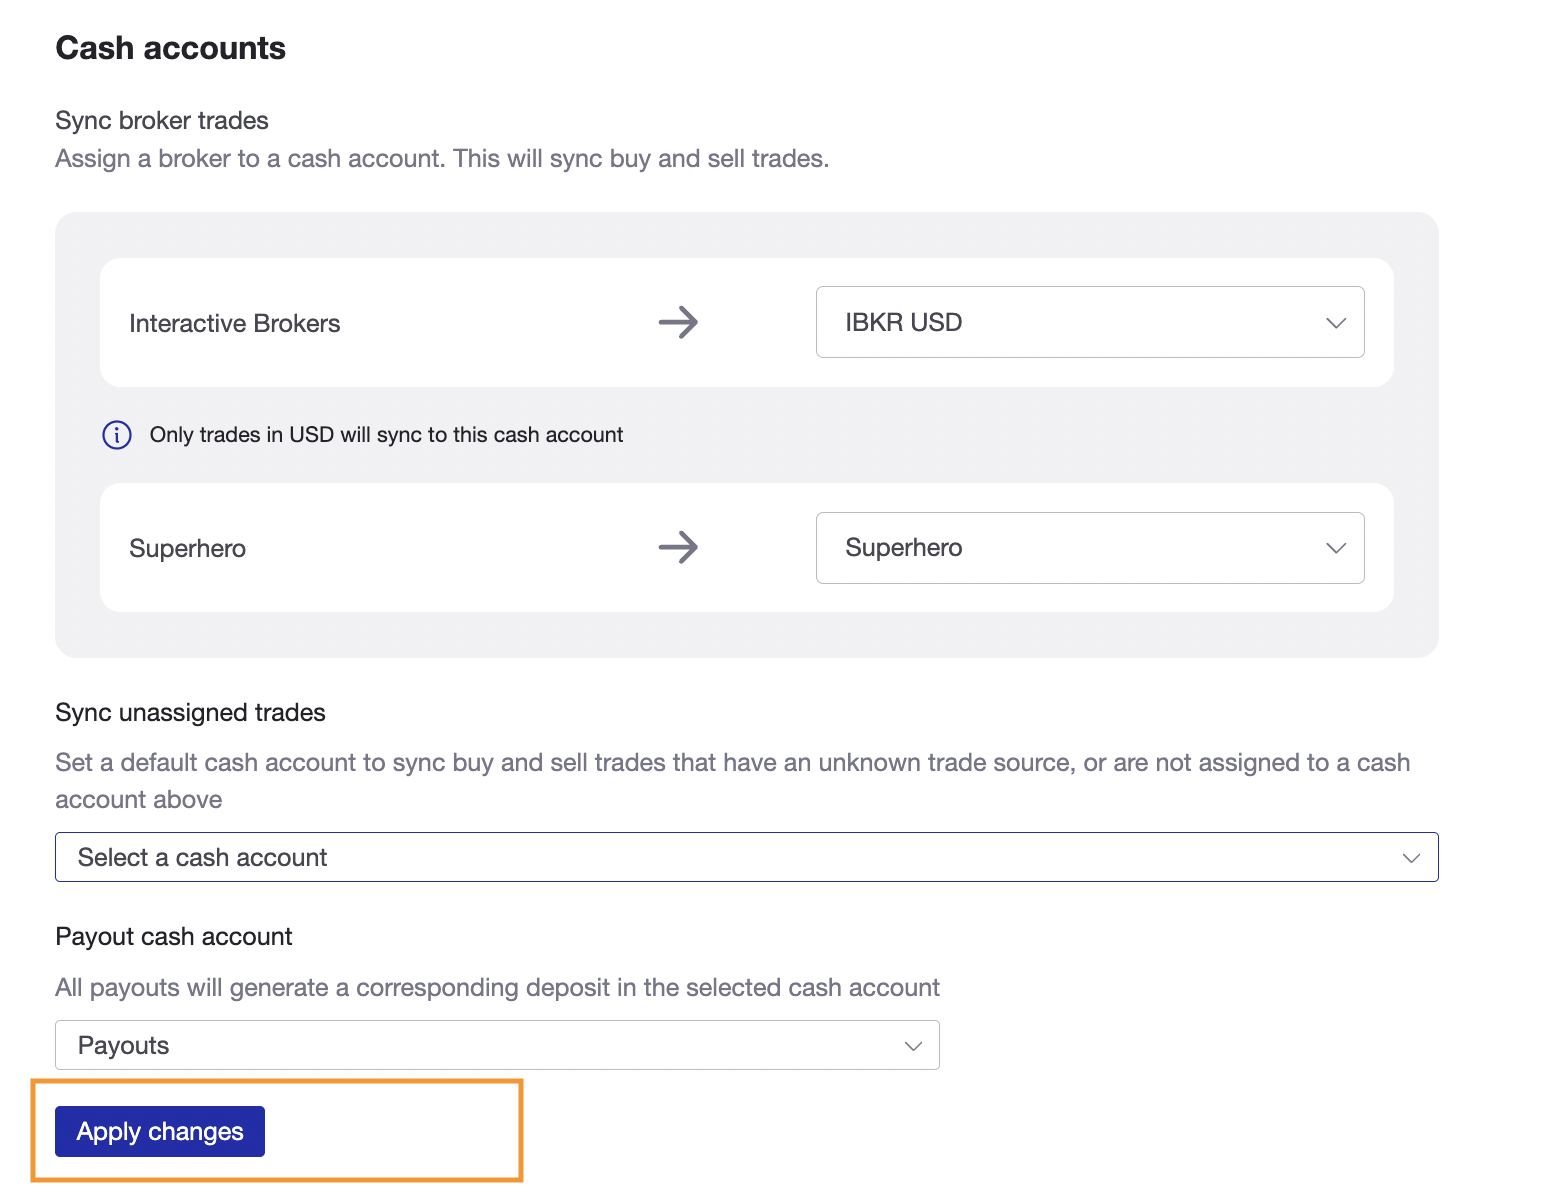Click the Interactive Brokers broker label

pos(235,323)
